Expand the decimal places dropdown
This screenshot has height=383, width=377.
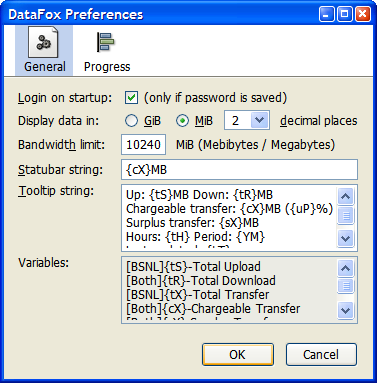[x=259, y=120]
